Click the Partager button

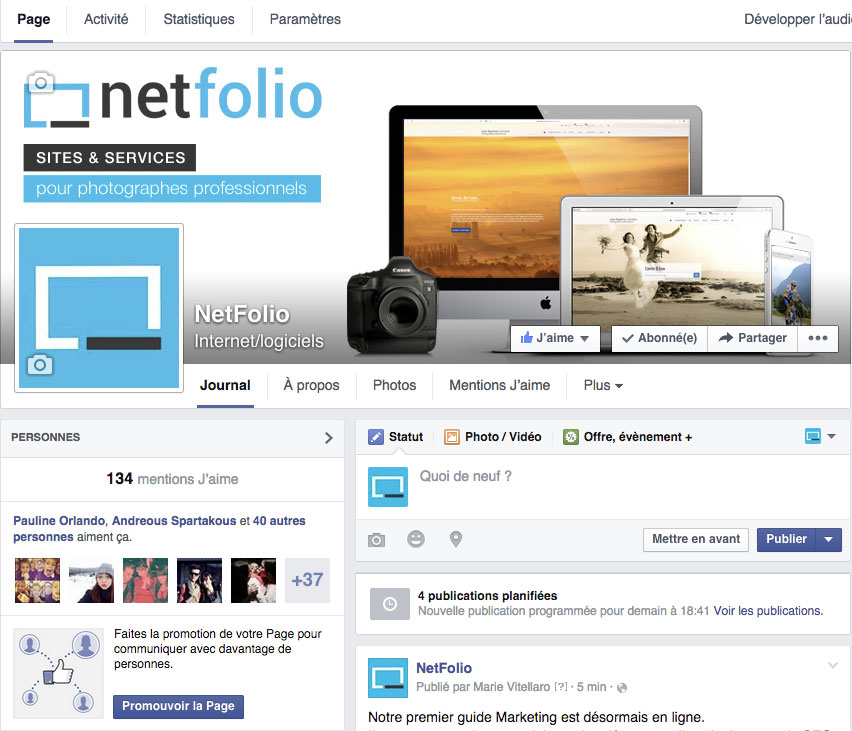click(x=753, y=339)
